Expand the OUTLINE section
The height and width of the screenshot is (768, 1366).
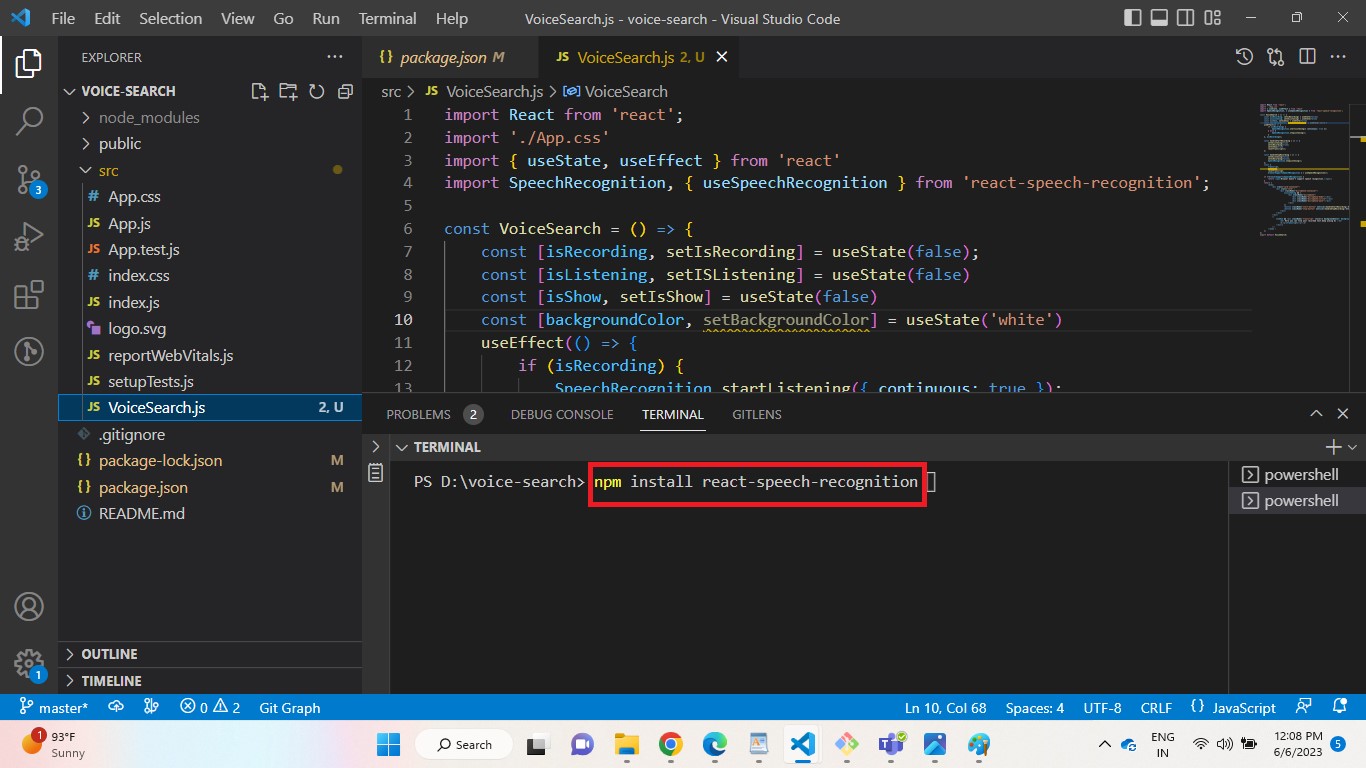pyautogui.click(x=210, y=654)
